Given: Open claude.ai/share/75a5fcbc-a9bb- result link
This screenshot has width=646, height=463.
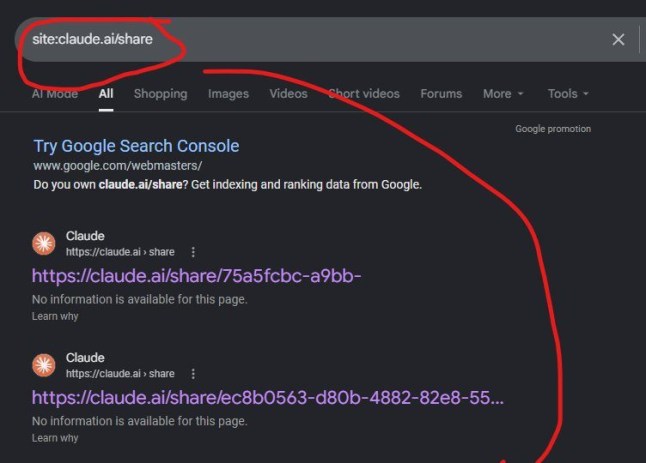Looking at the screenshot, I should pyautogui.click(x=197, y=276).
